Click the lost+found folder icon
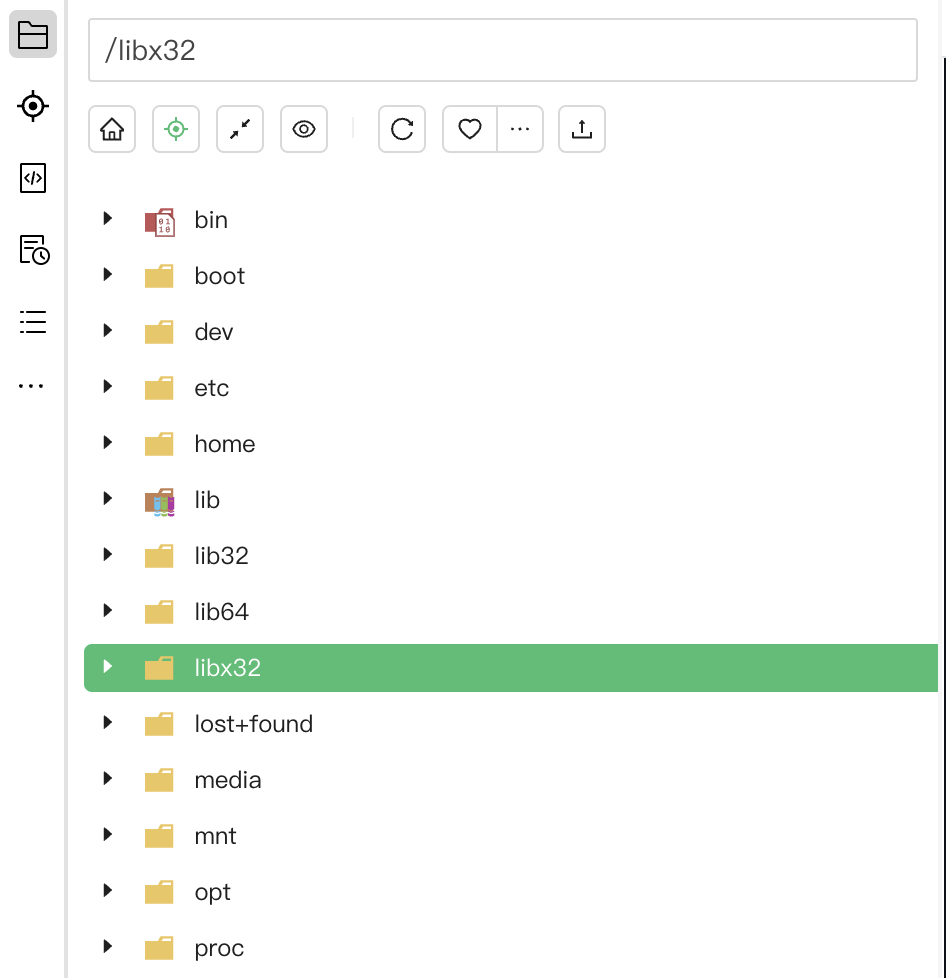This screenshot has width=946, height=978. tap(159, 725)
